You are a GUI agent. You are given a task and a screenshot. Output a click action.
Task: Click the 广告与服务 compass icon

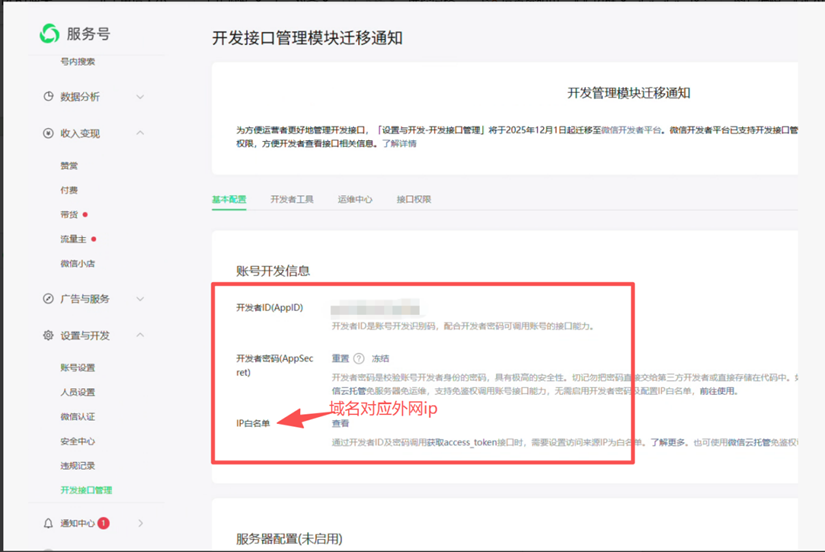click(48, 299)
